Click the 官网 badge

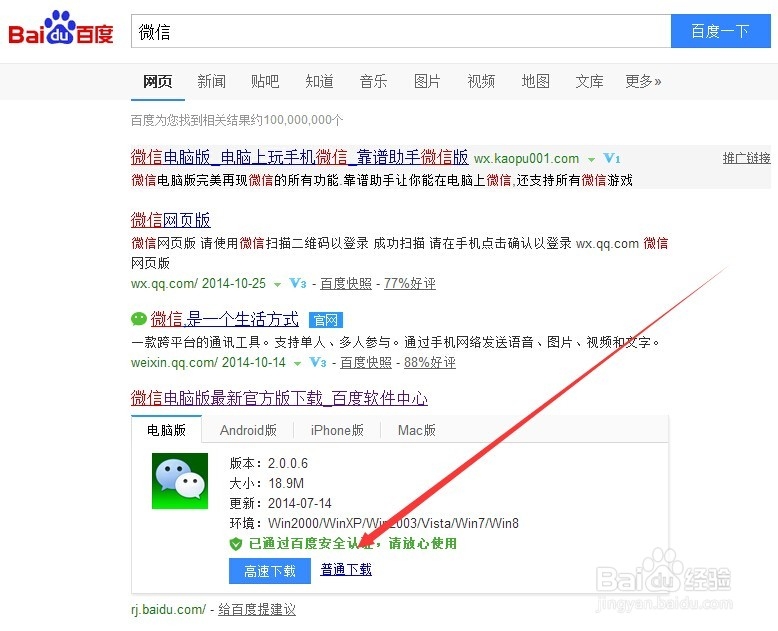point(325,320)
